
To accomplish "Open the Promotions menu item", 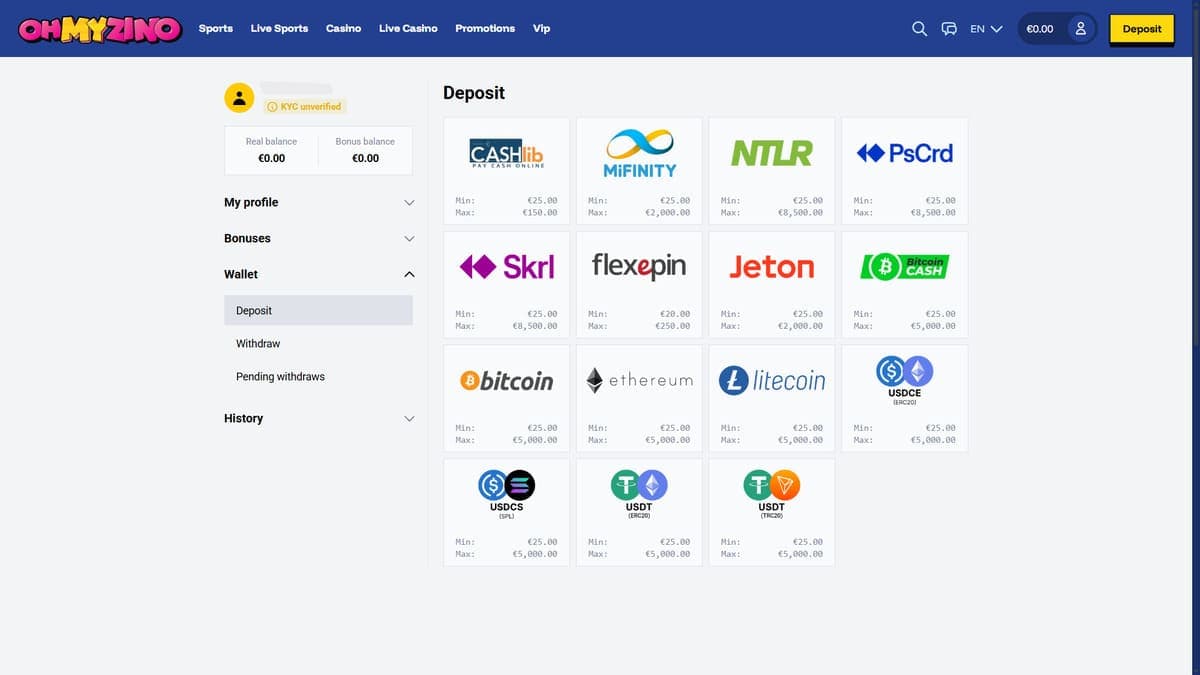I will pos(485,28).
